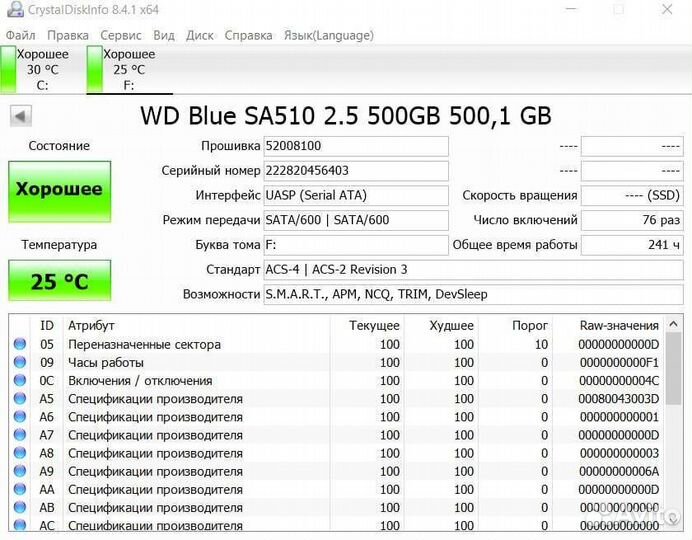This screenshot has height=540, width=692.
Task: Click the features field S.M.A.R.T., APM, NCQ
Action: [474, 294]
